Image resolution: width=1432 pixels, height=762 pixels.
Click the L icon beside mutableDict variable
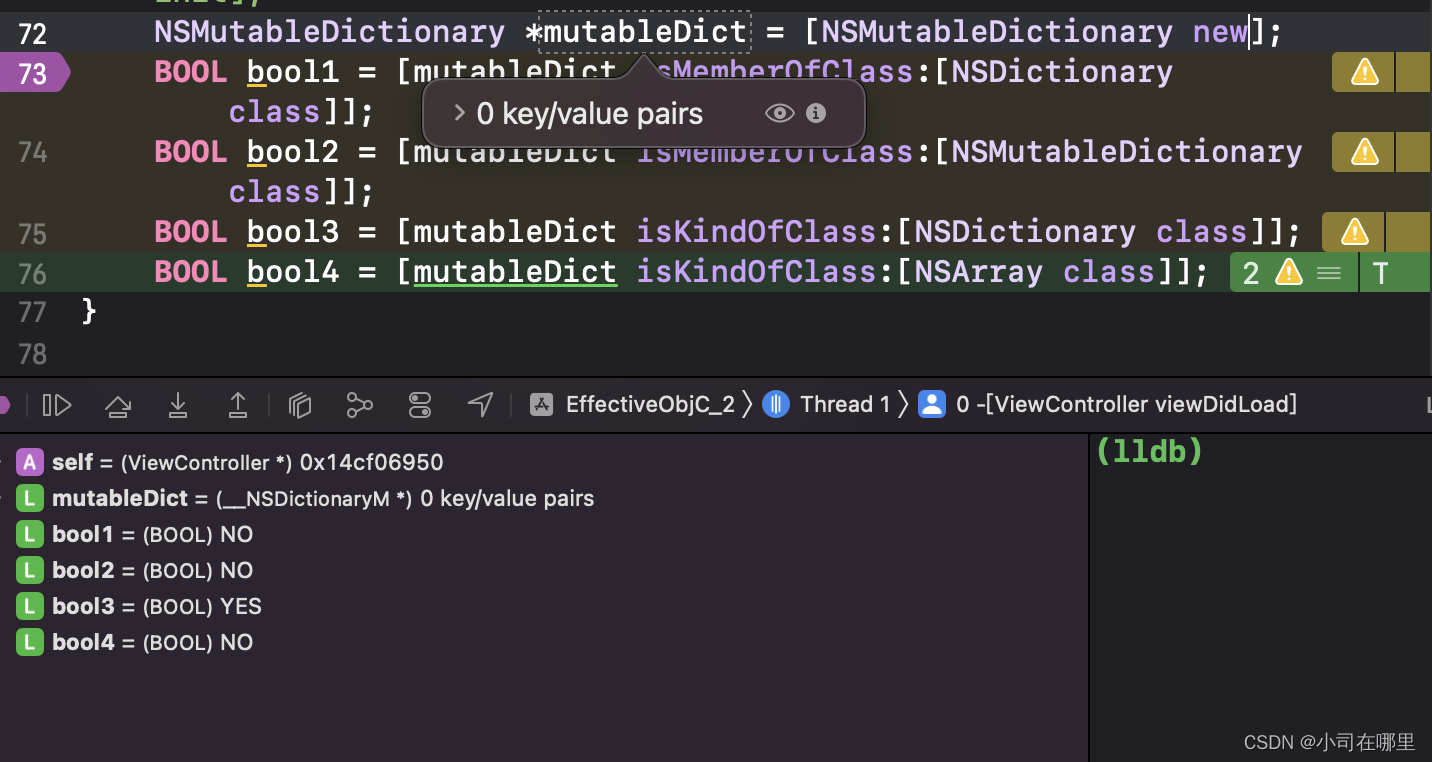(30, 498)
